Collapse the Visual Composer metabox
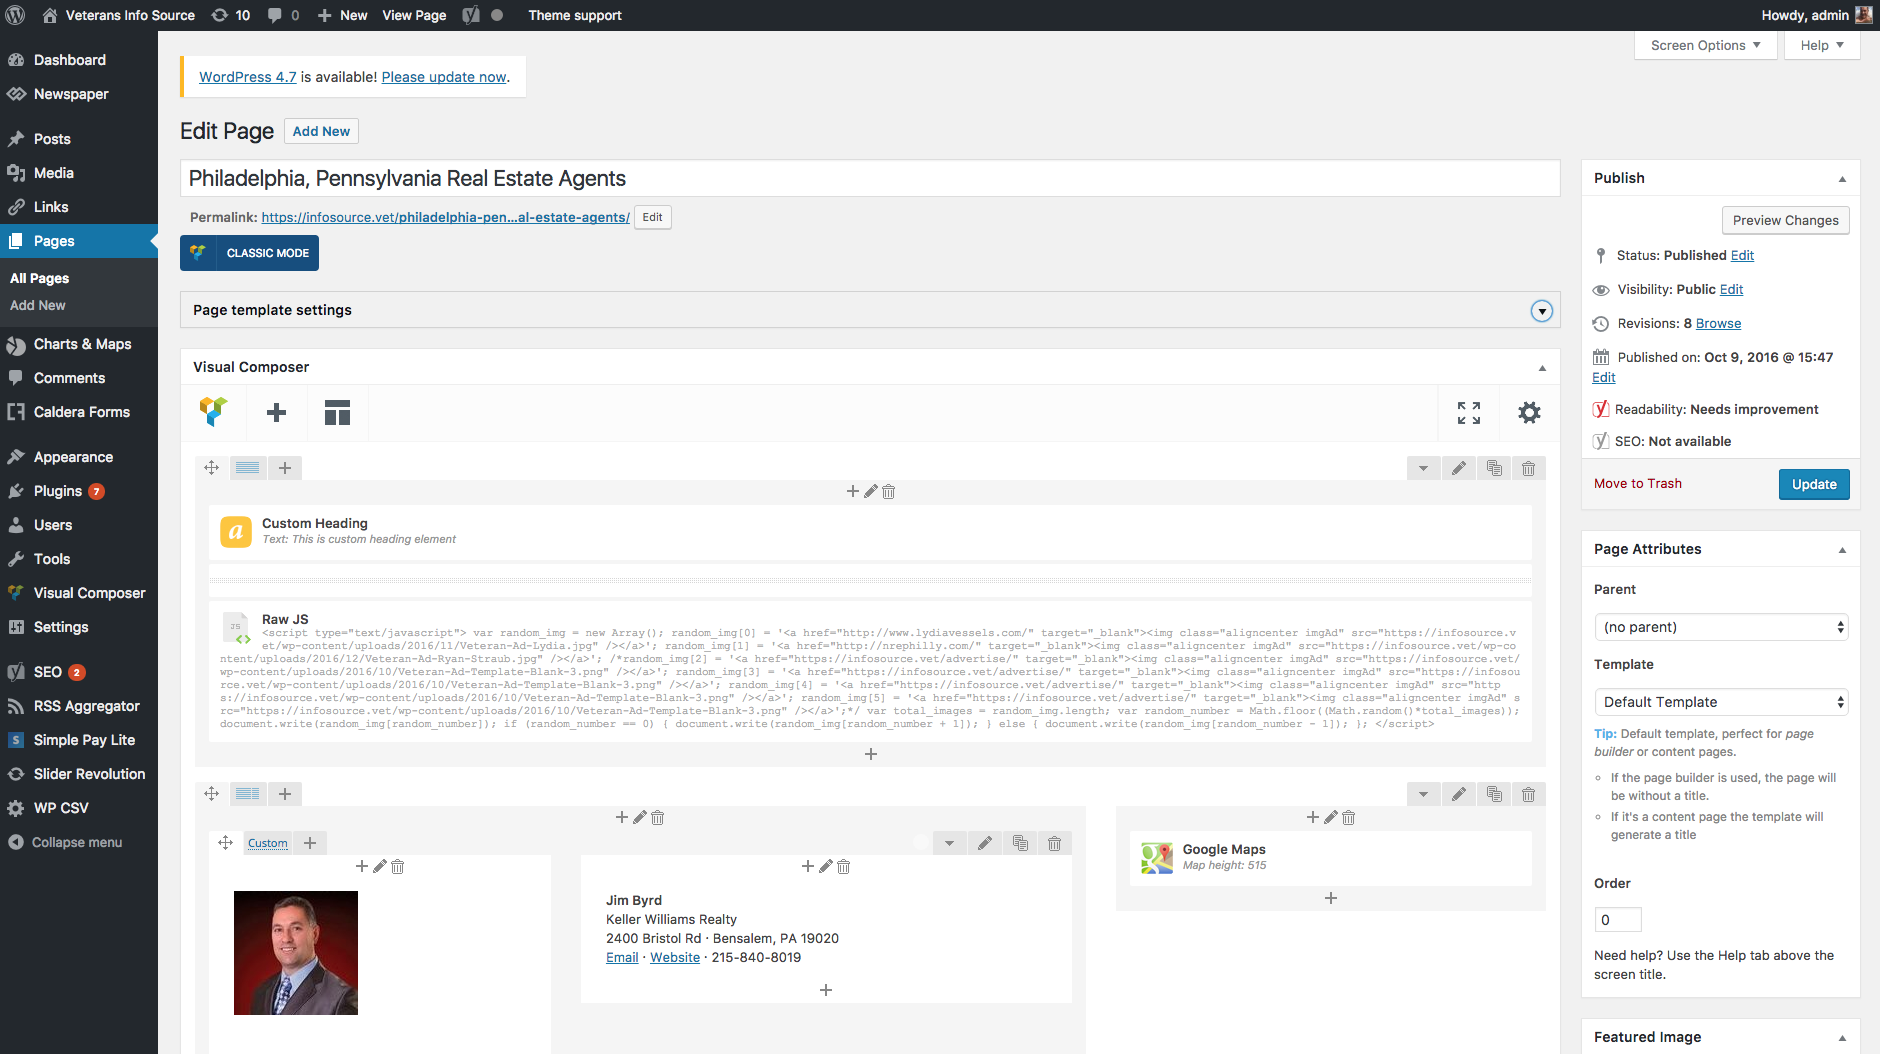This screenshot has width=1880, height=1054. tap(1542, 368)
